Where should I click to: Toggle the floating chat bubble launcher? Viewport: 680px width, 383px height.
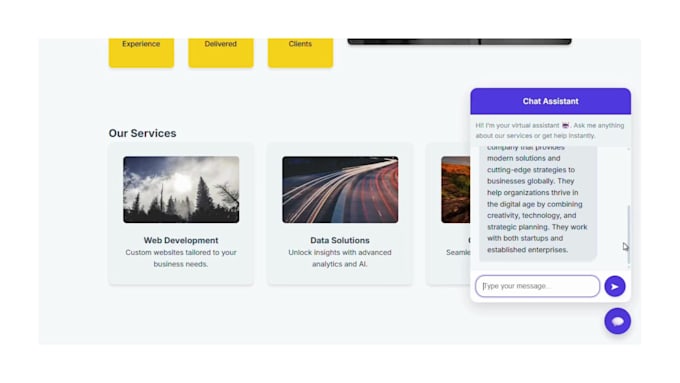tap(618, 321)
